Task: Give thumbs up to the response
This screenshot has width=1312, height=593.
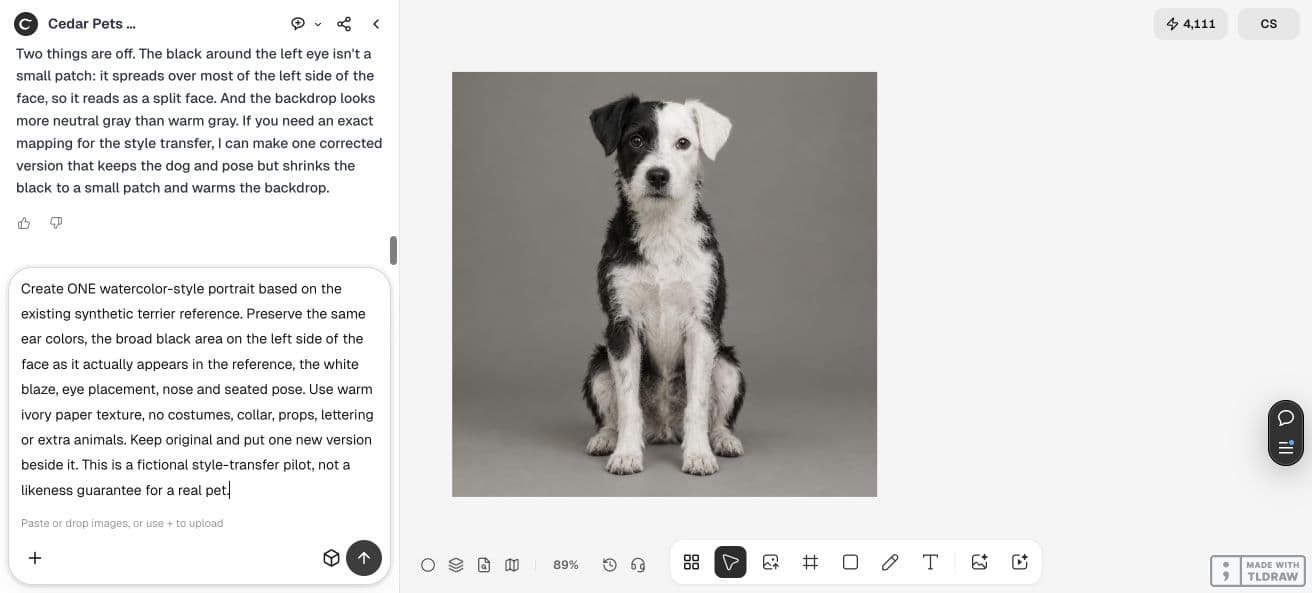Action: point(24,223)
